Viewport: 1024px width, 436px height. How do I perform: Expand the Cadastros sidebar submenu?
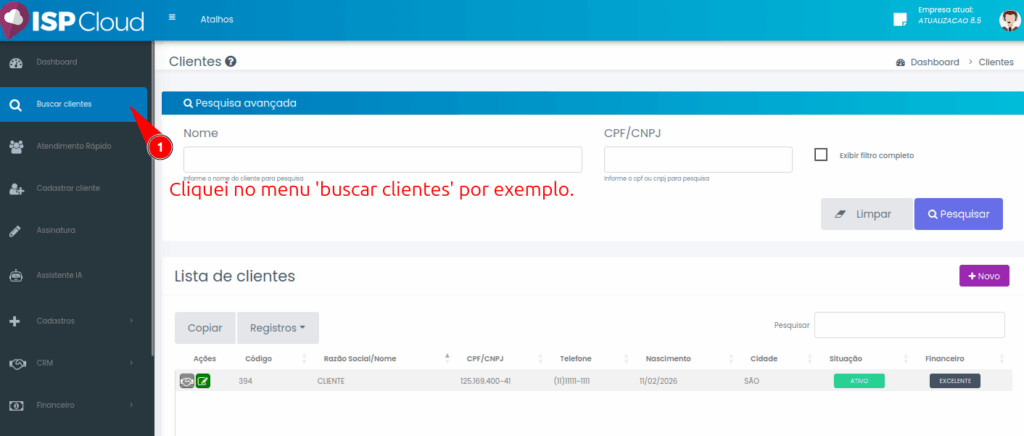click(x=70, y=321)
